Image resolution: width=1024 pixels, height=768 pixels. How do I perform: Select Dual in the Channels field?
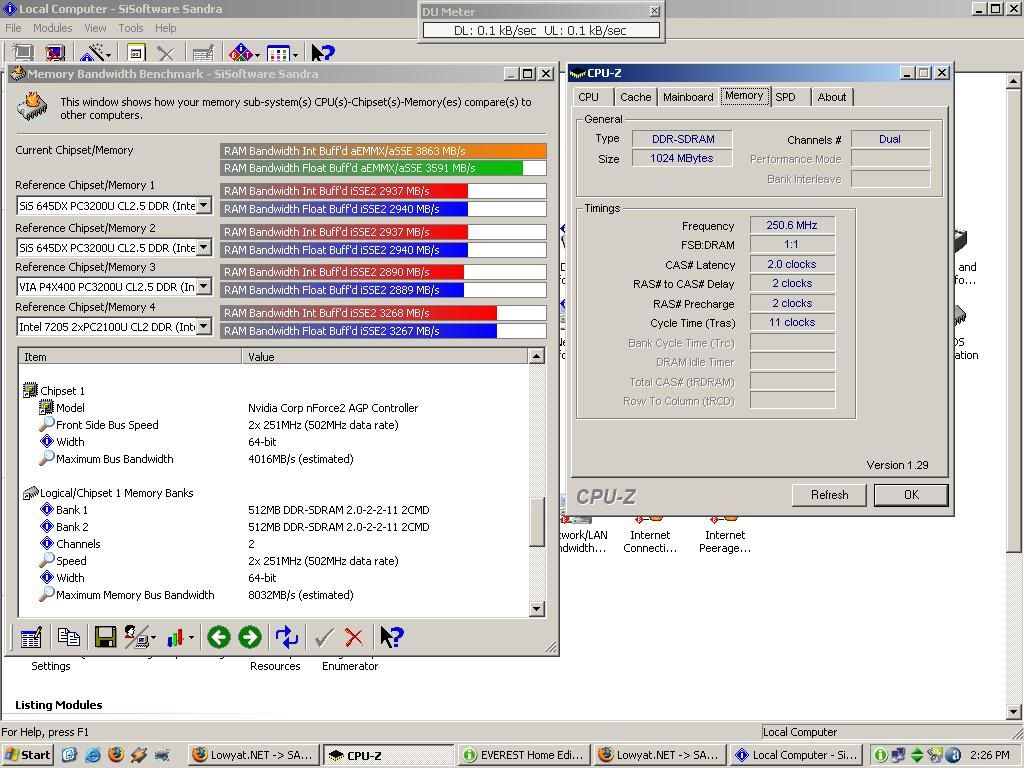(x=889, y=139)
